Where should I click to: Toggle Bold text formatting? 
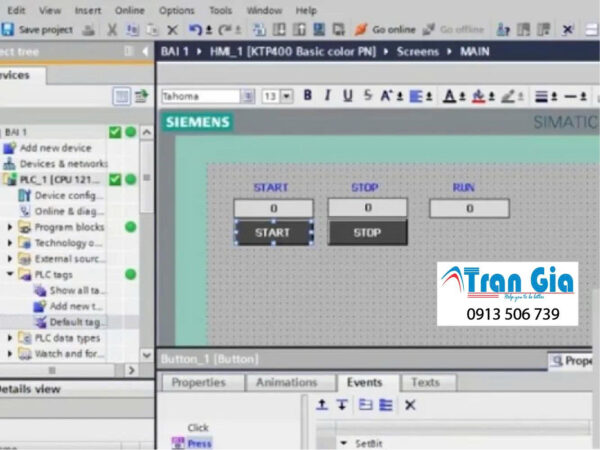(307, 96)
